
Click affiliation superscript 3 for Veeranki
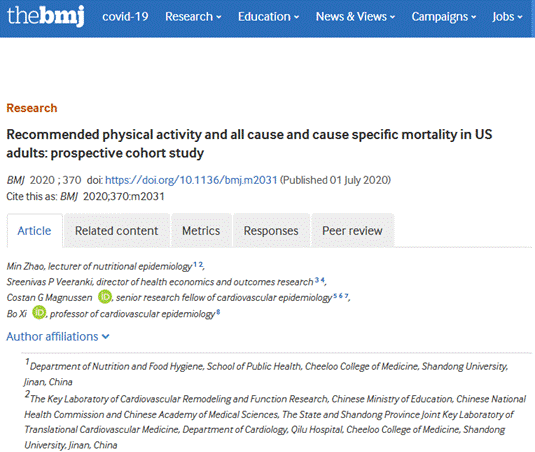pos(317,280)
